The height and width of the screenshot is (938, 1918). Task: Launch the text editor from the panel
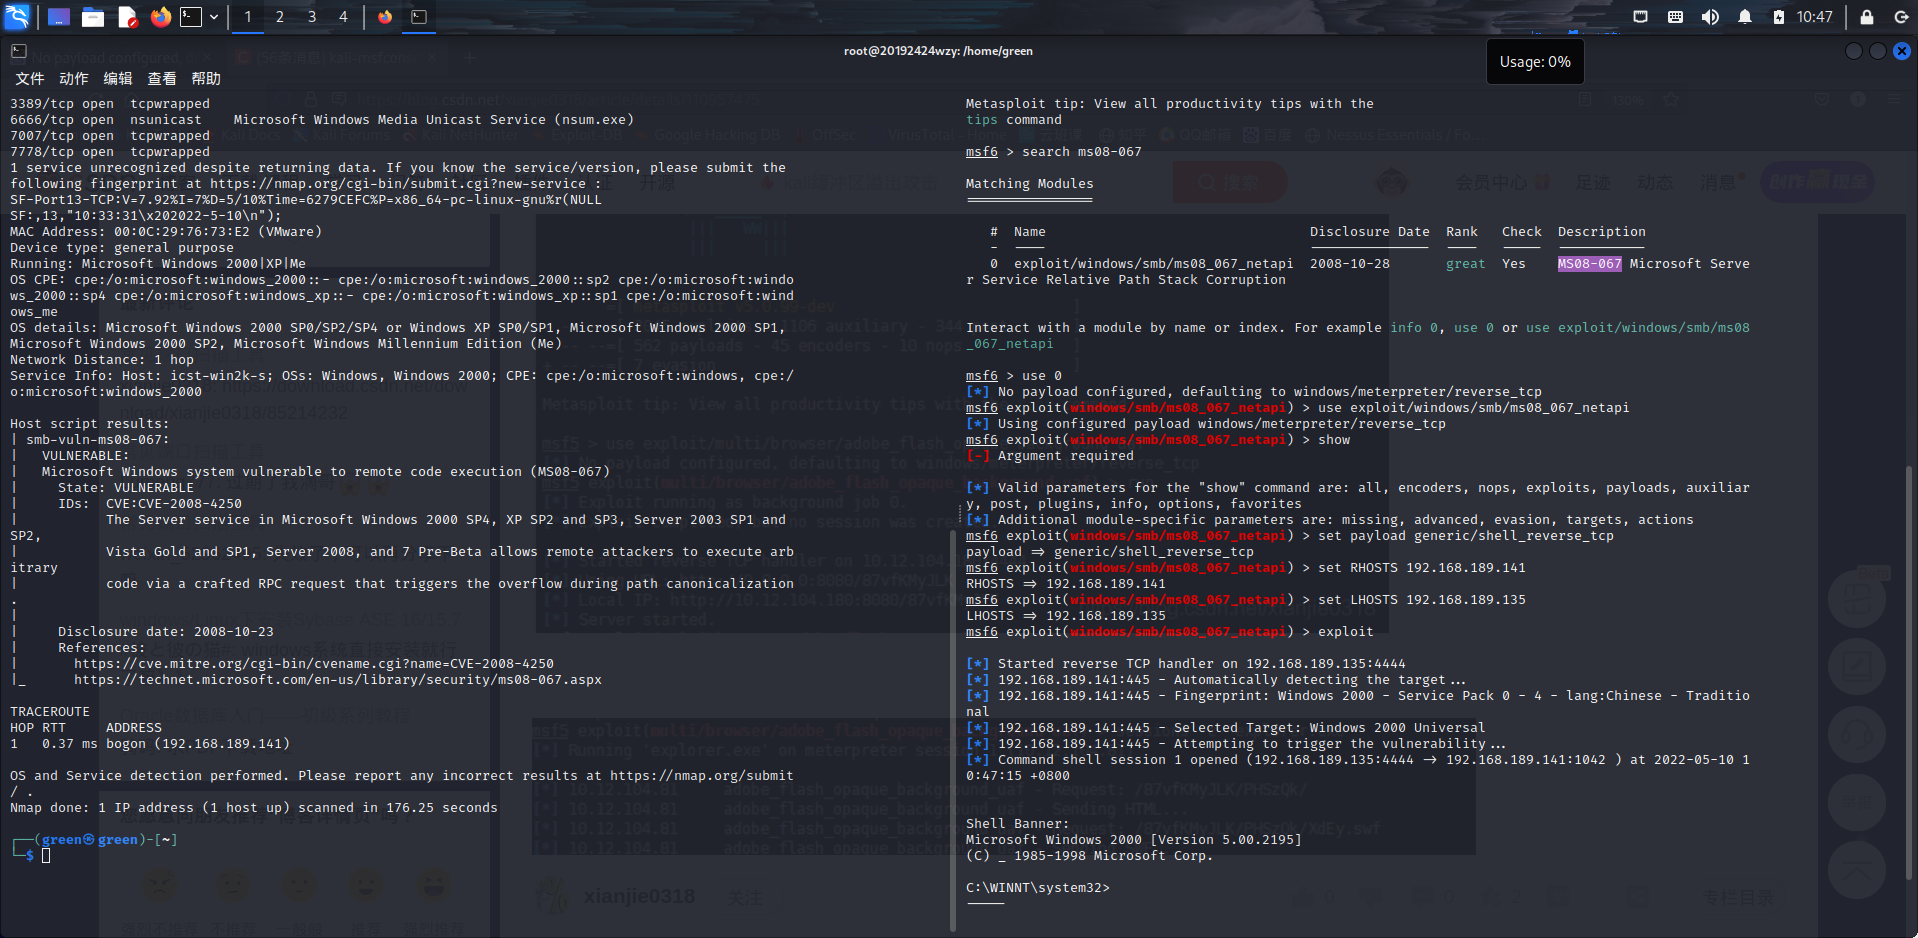(127, 17)
